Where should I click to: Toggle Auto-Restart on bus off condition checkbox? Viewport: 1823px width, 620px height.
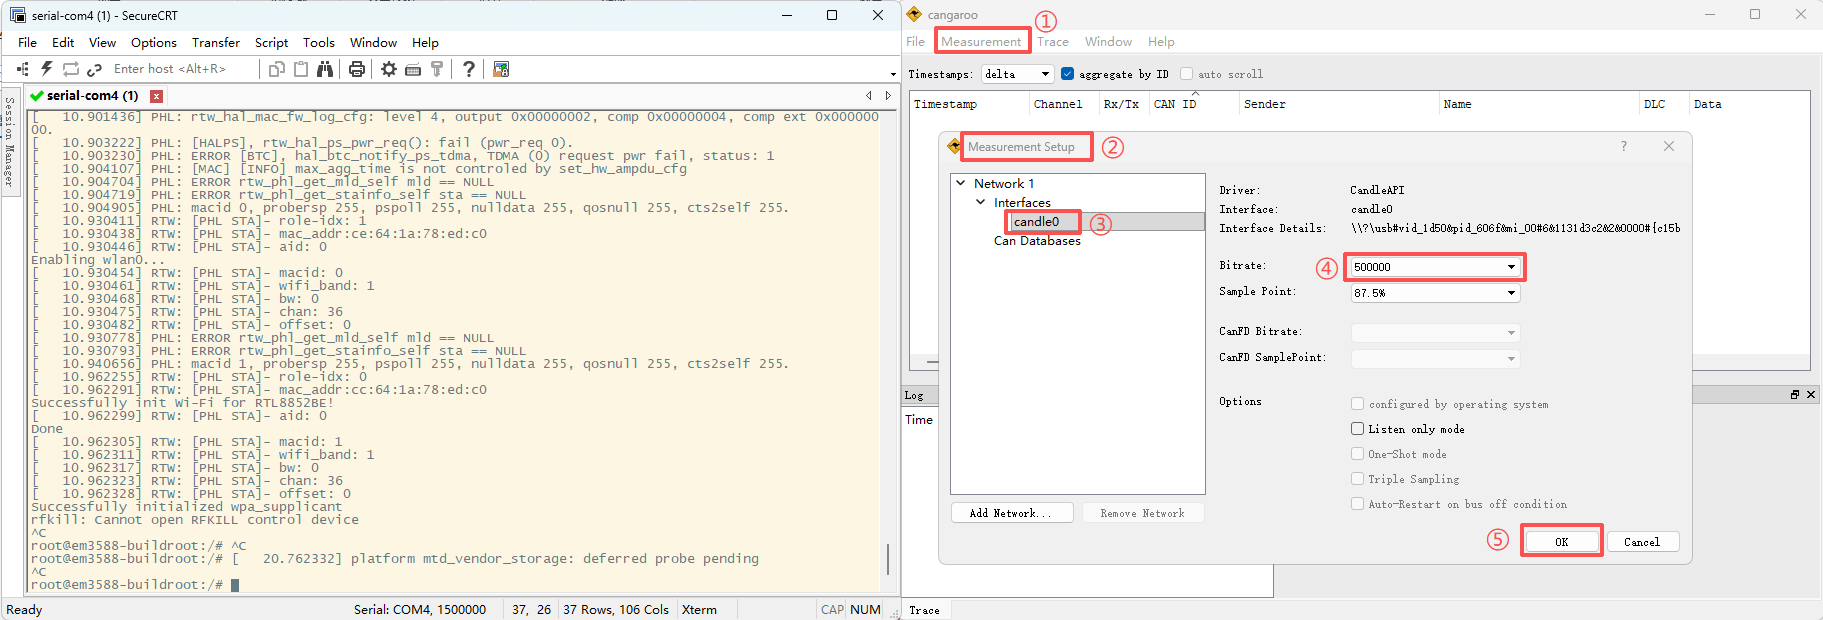(x=1357, y=504)
